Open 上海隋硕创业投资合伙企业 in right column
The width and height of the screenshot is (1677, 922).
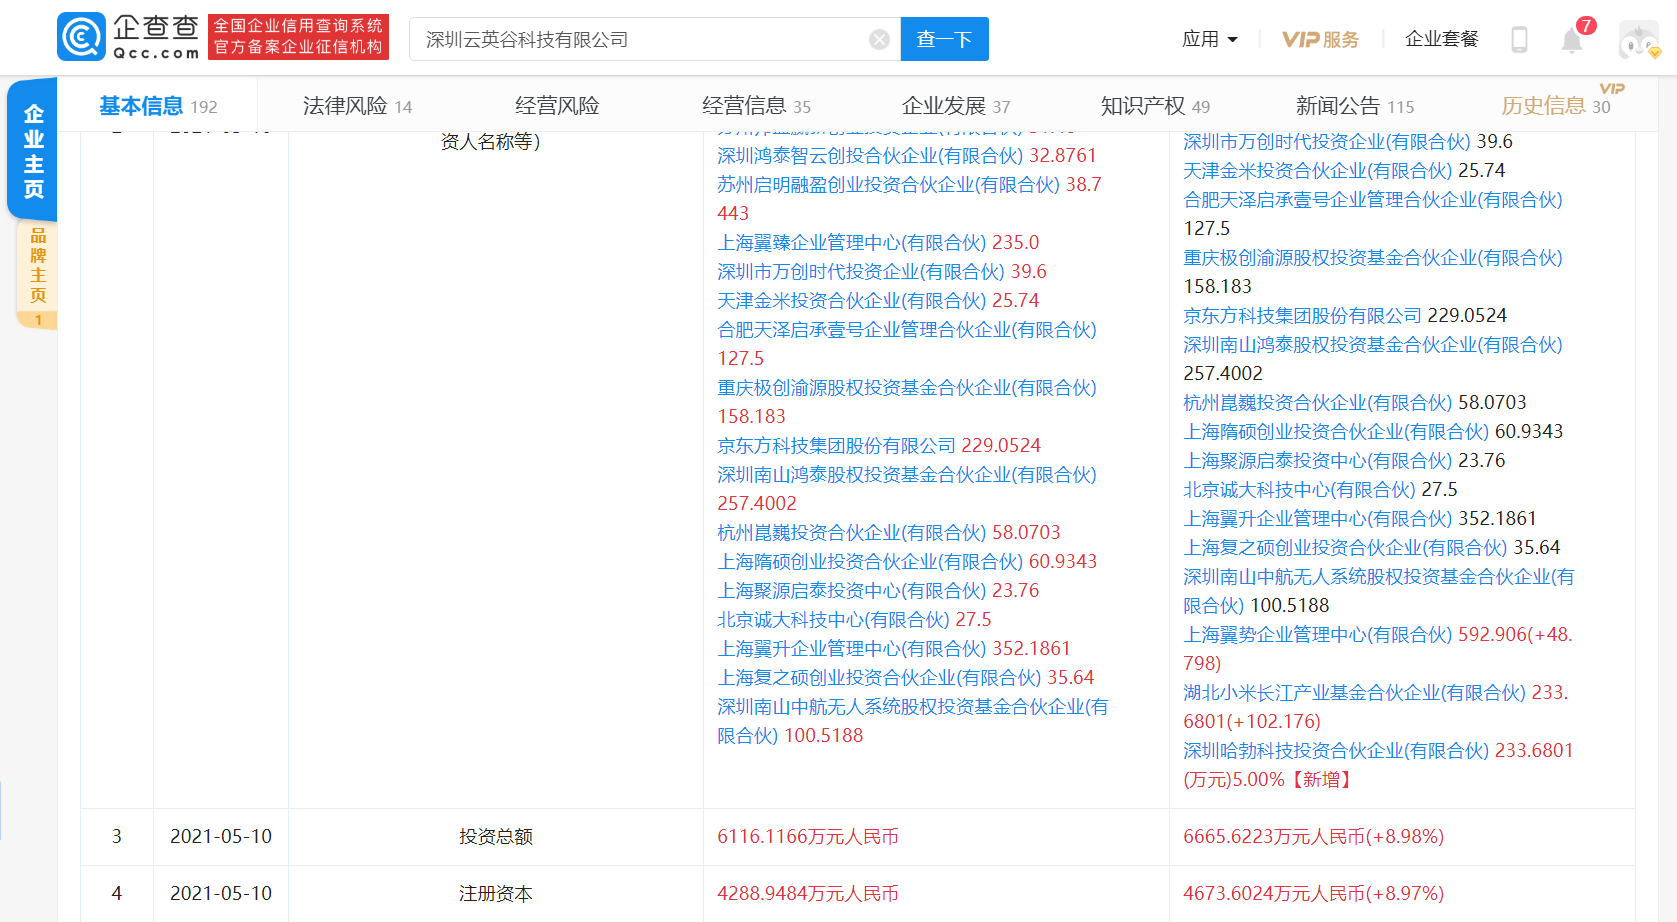coord(1336,432)
